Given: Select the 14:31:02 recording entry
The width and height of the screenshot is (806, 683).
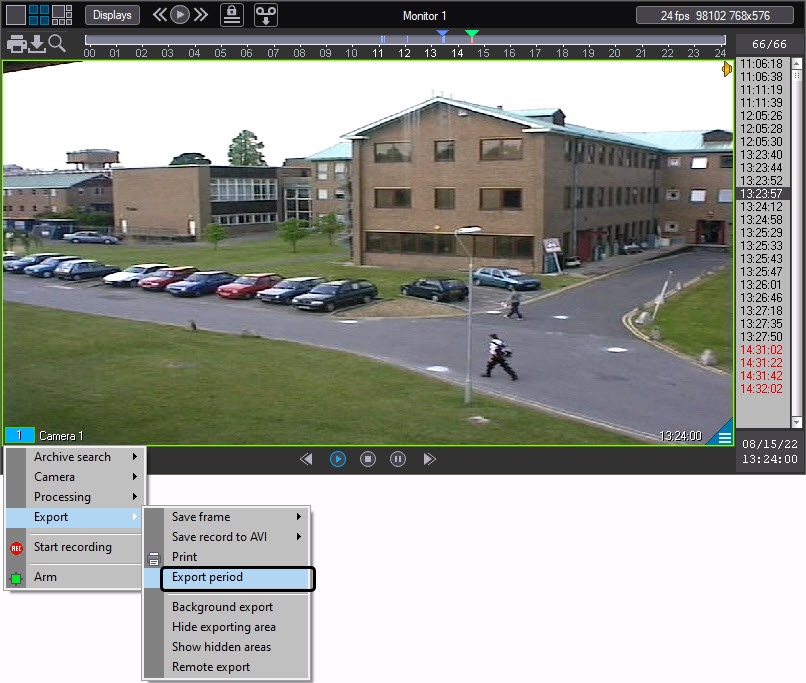Looking at the screenshot, I should point(761,350).
